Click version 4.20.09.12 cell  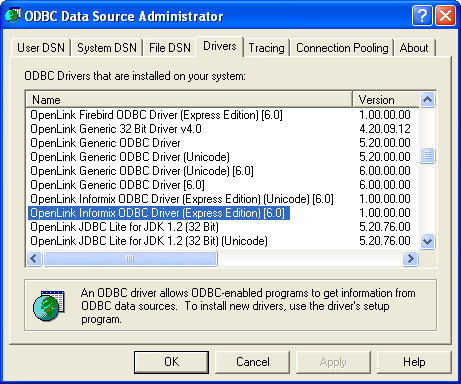[385, 129]
